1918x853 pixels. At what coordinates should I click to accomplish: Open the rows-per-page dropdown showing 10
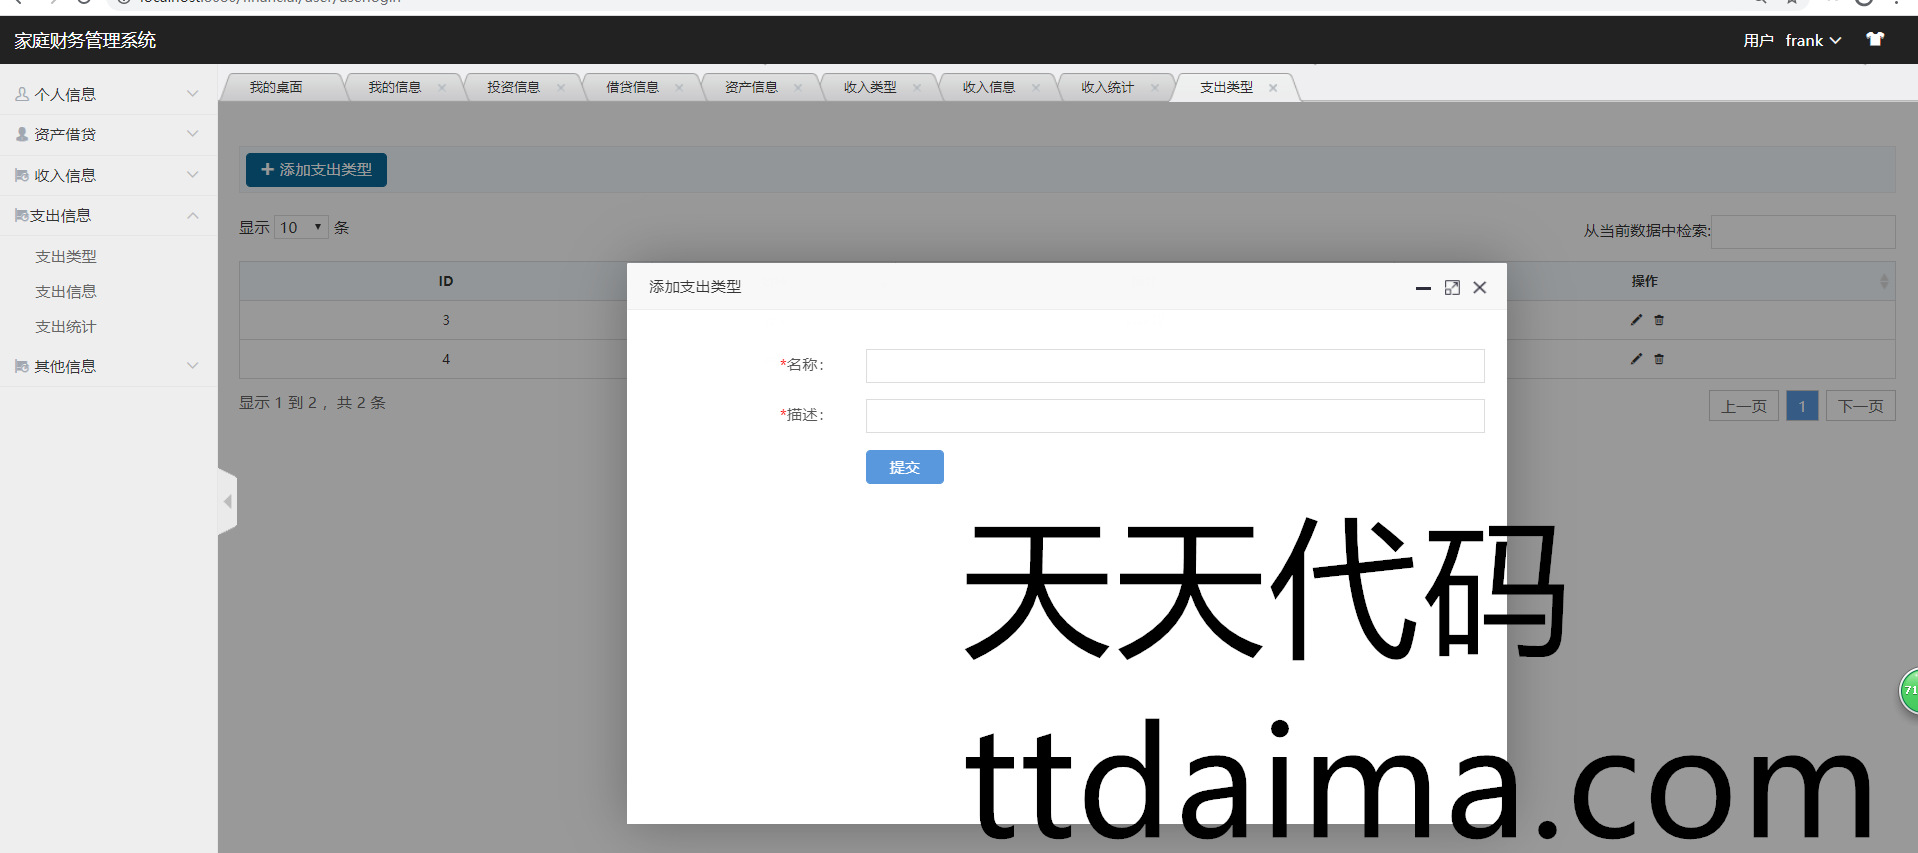coord(301,228)
